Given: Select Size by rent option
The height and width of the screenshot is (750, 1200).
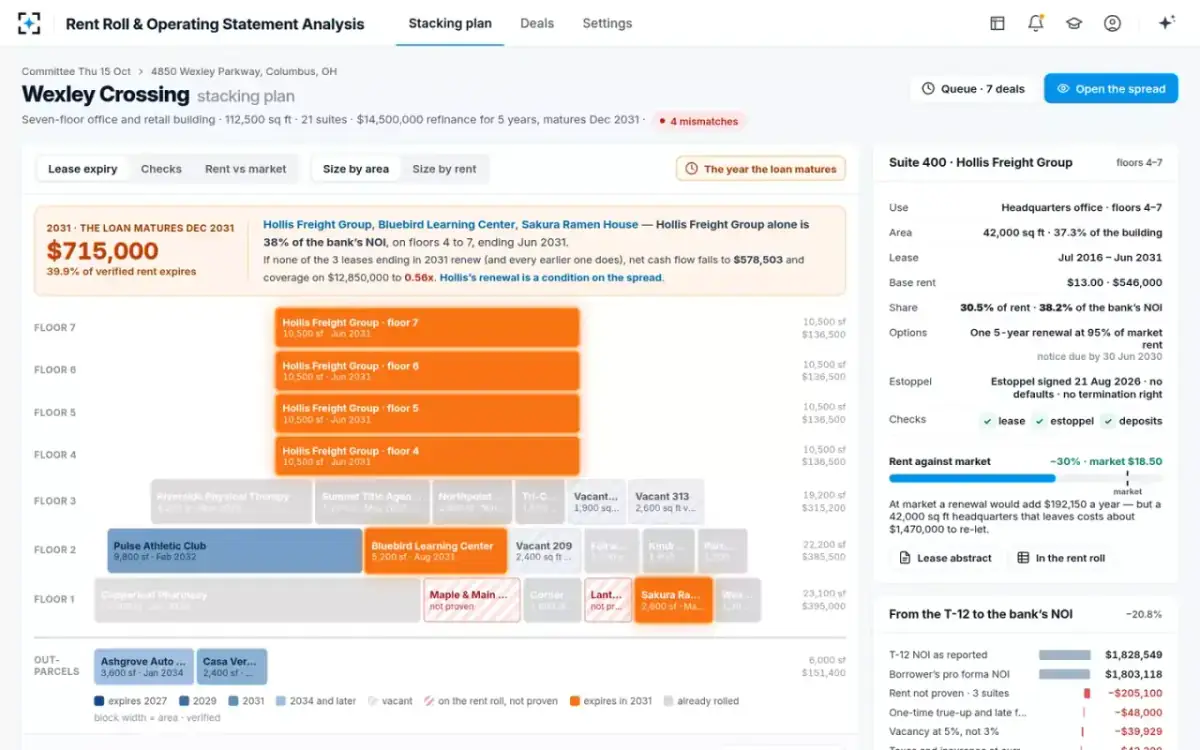Looking at the screenshot, I should coord(445,169).
